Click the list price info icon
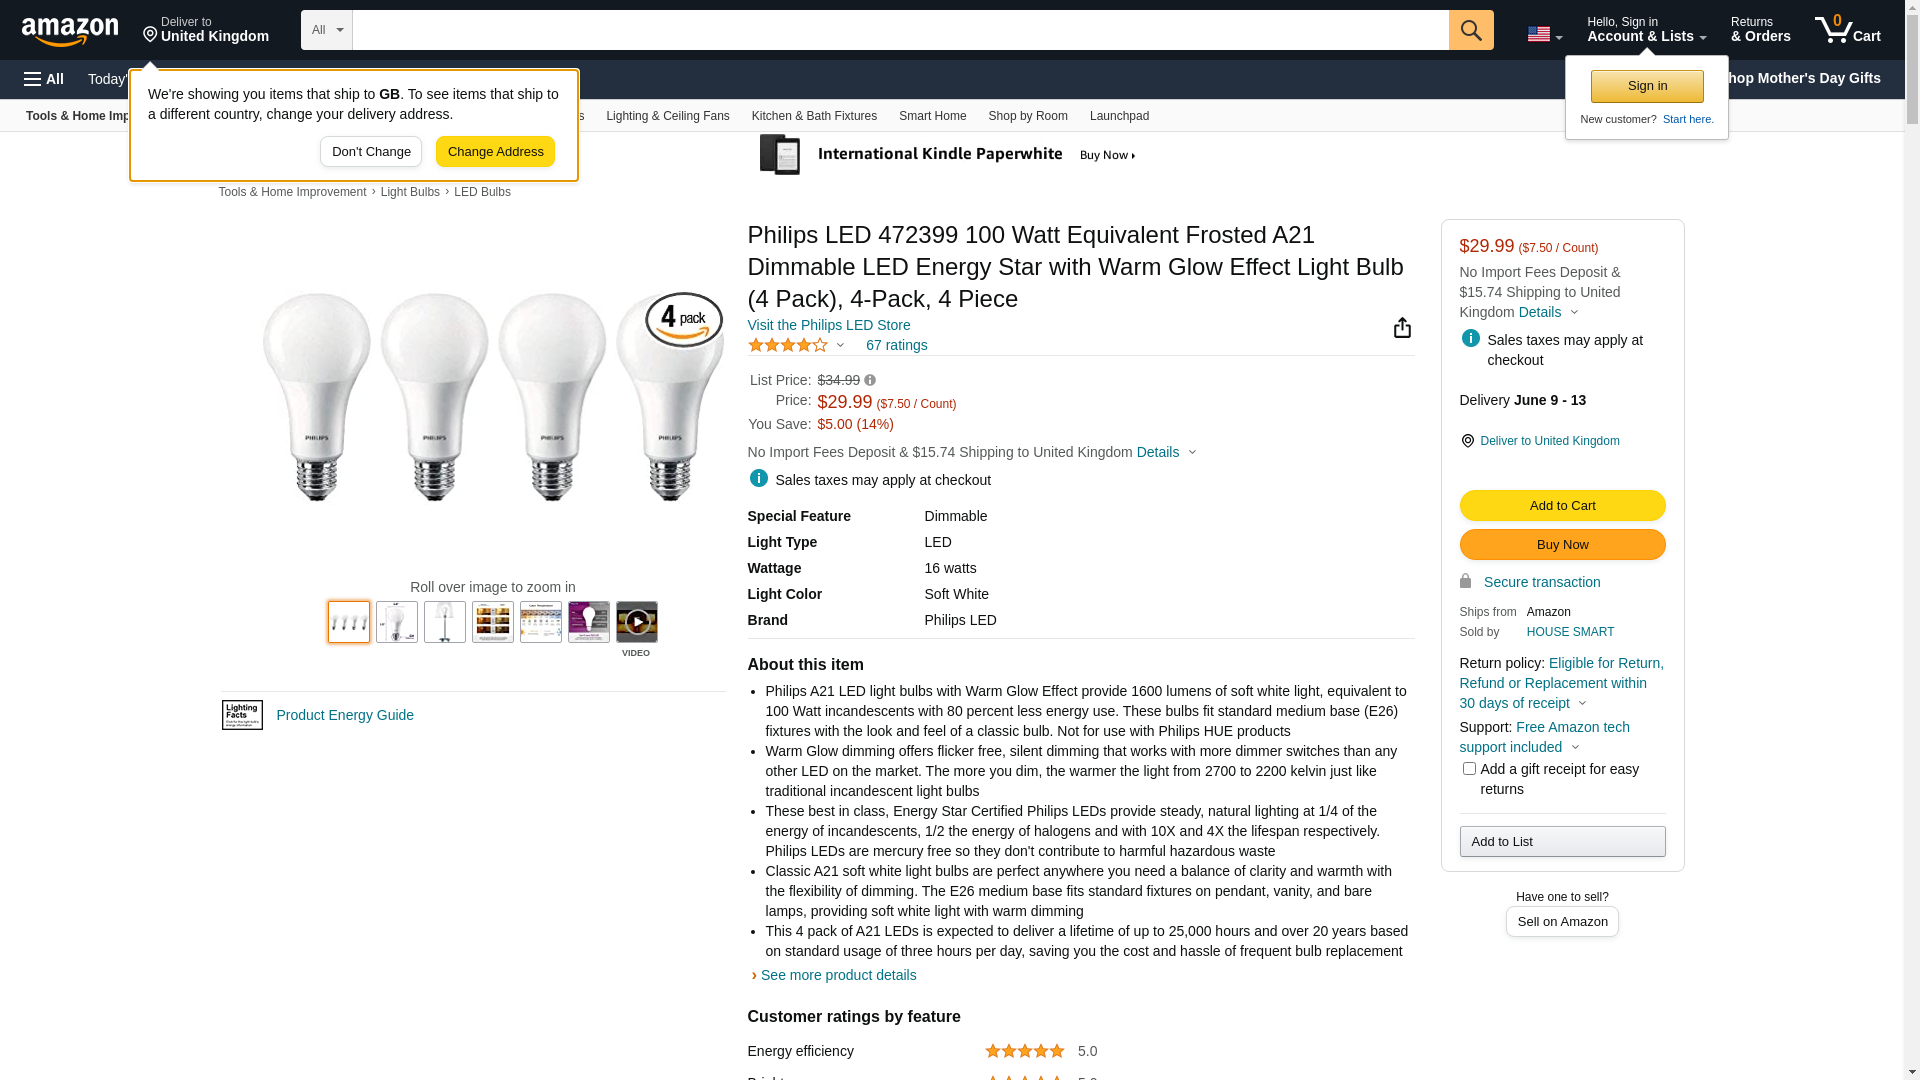The height and width of the screenshot is (1080, 1920). (870, 380)
